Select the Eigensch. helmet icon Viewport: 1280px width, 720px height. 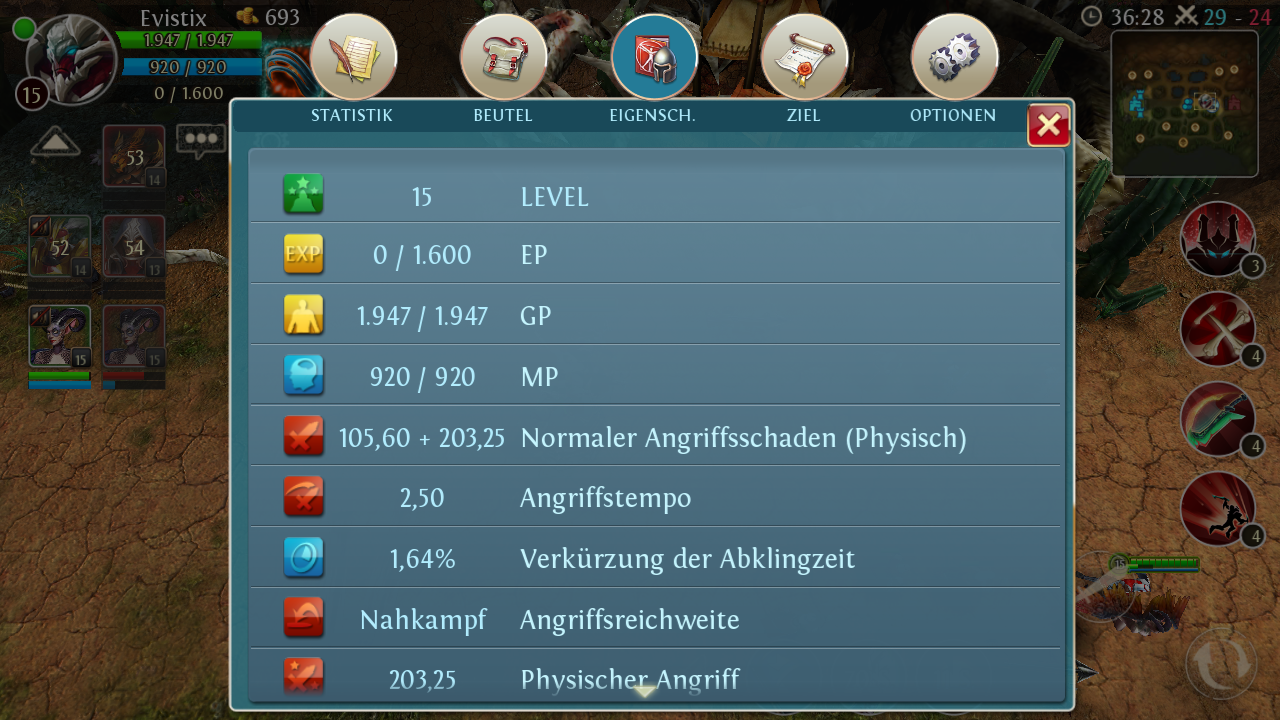pyautogui.click(x=654, y=57)
